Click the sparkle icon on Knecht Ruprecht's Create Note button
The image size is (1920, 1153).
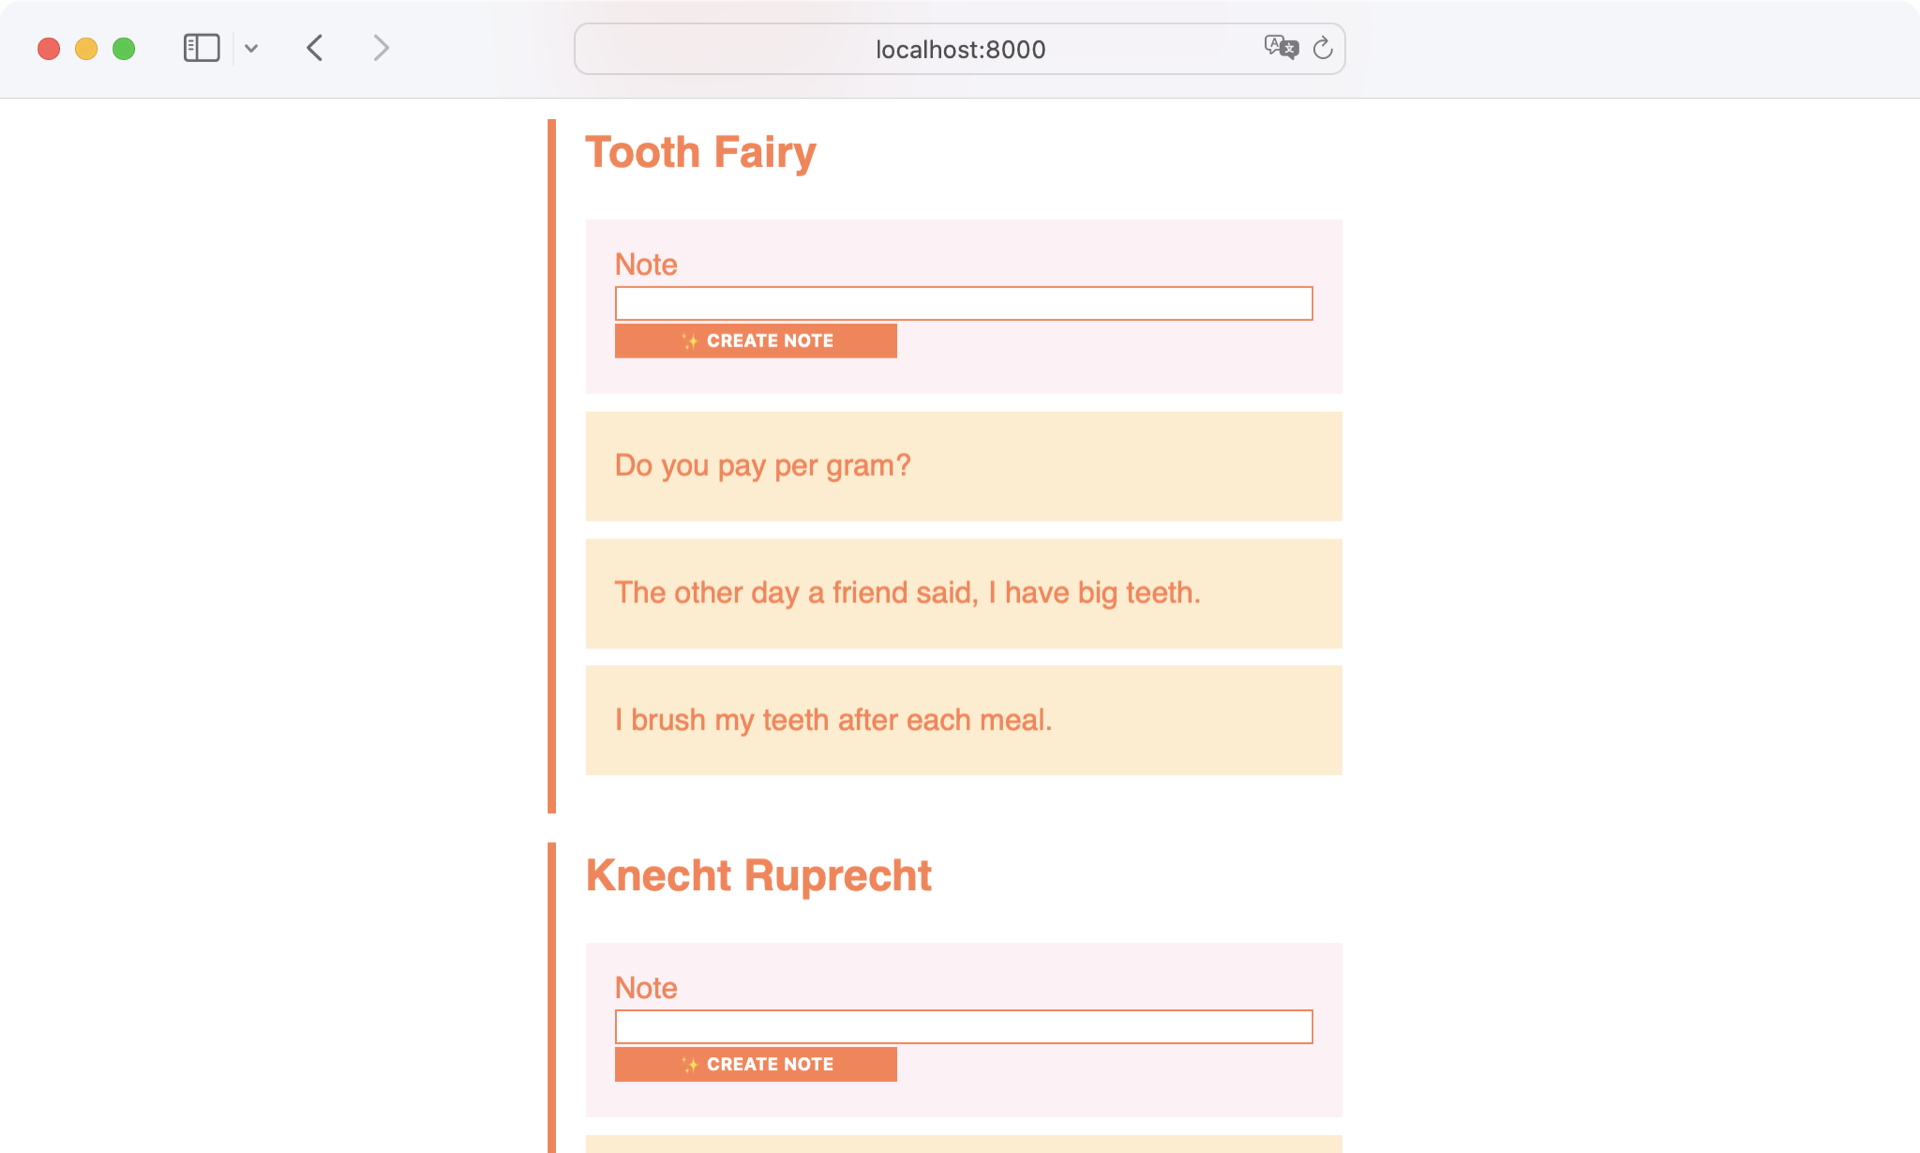click(689, 1064)
